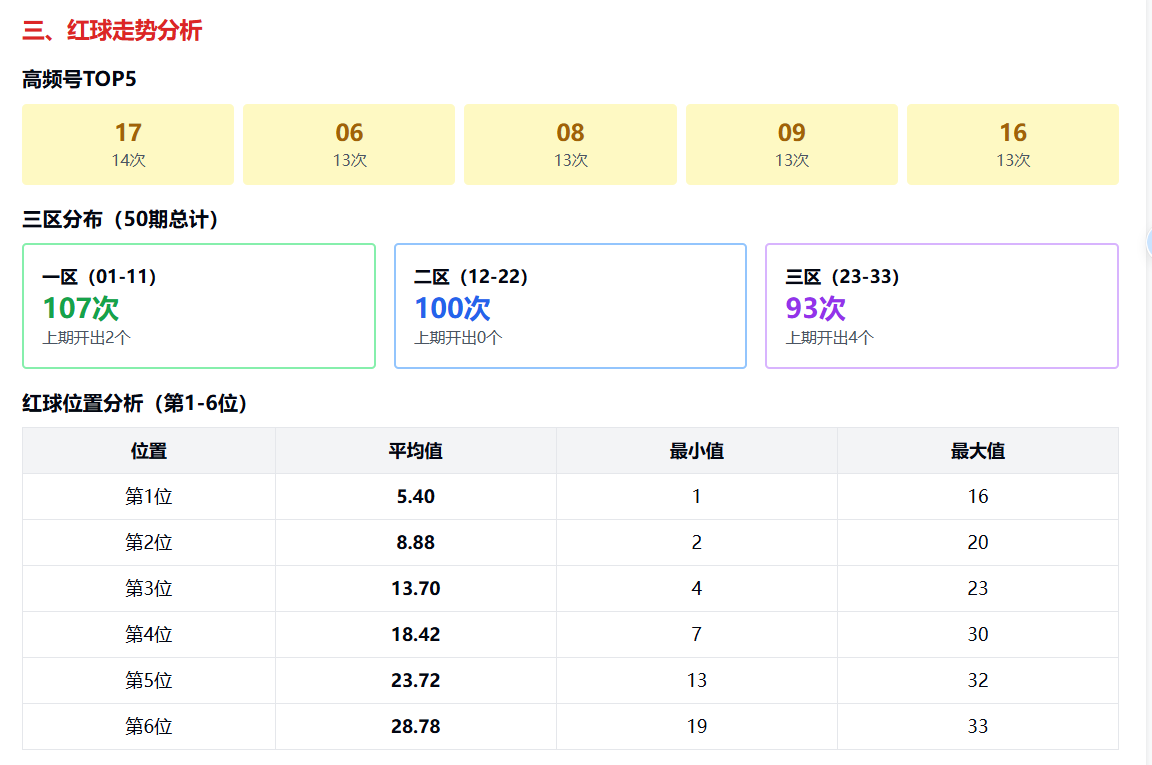Click the 三区 (23-33) distribution box
Image resolution: width=1152 pixels, height=765 pixels.
pos(941,306)
